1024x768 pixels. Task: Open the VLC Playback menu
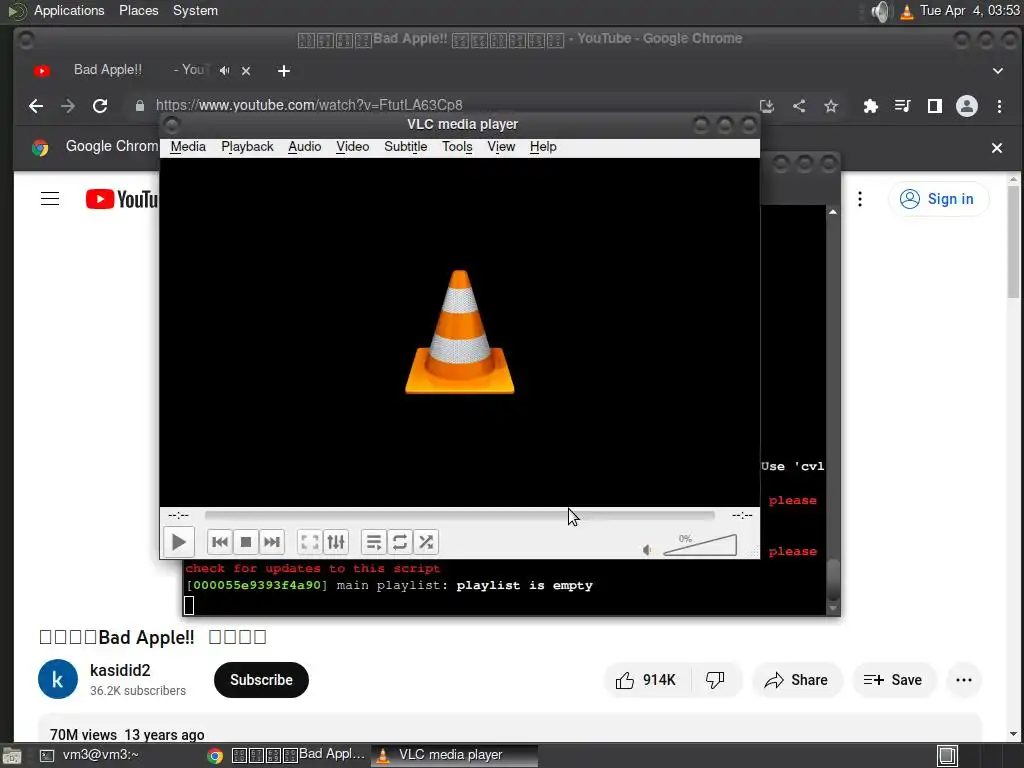click(x=247, y=147)
